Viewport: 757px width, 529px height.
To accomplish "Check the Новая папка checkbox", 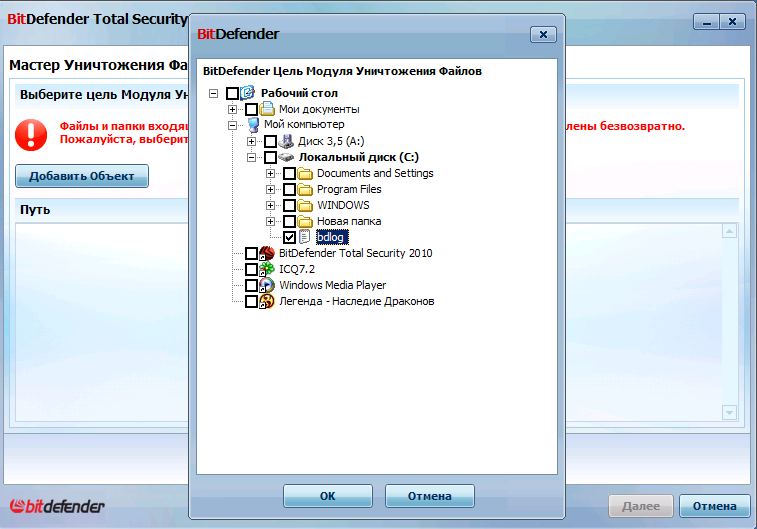I will click(x=289, y=221).
